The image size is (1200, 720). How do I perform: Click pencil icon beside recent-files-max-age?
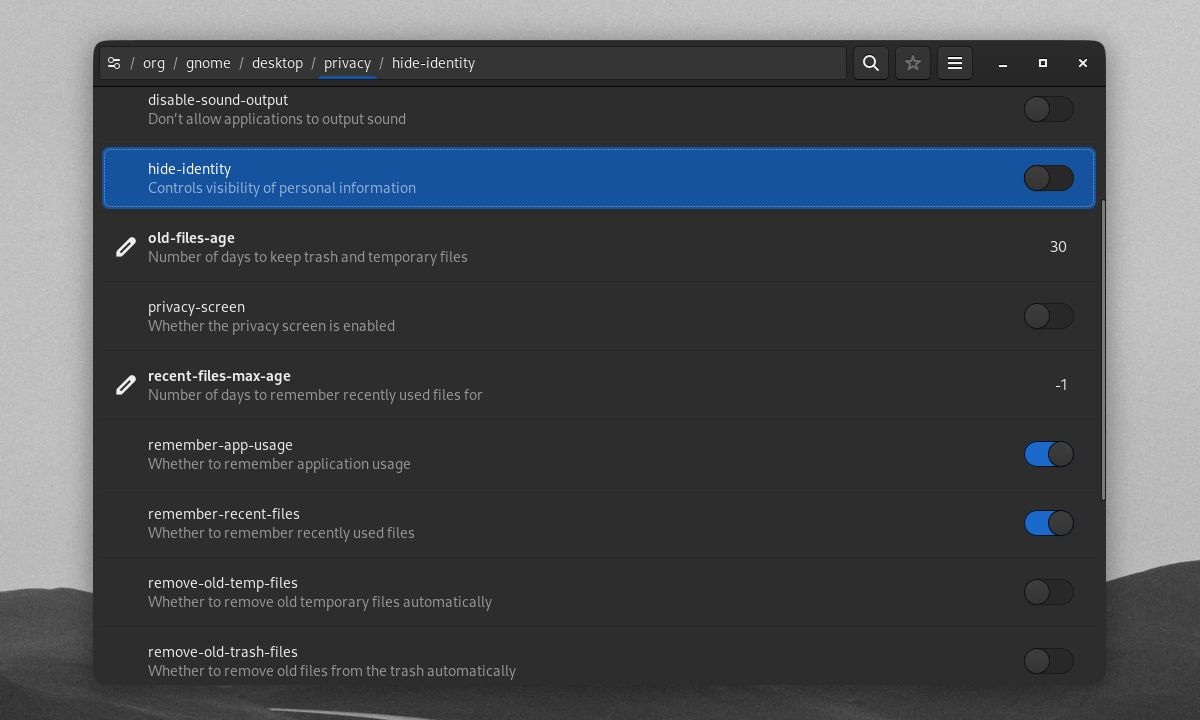click(126, 385)
